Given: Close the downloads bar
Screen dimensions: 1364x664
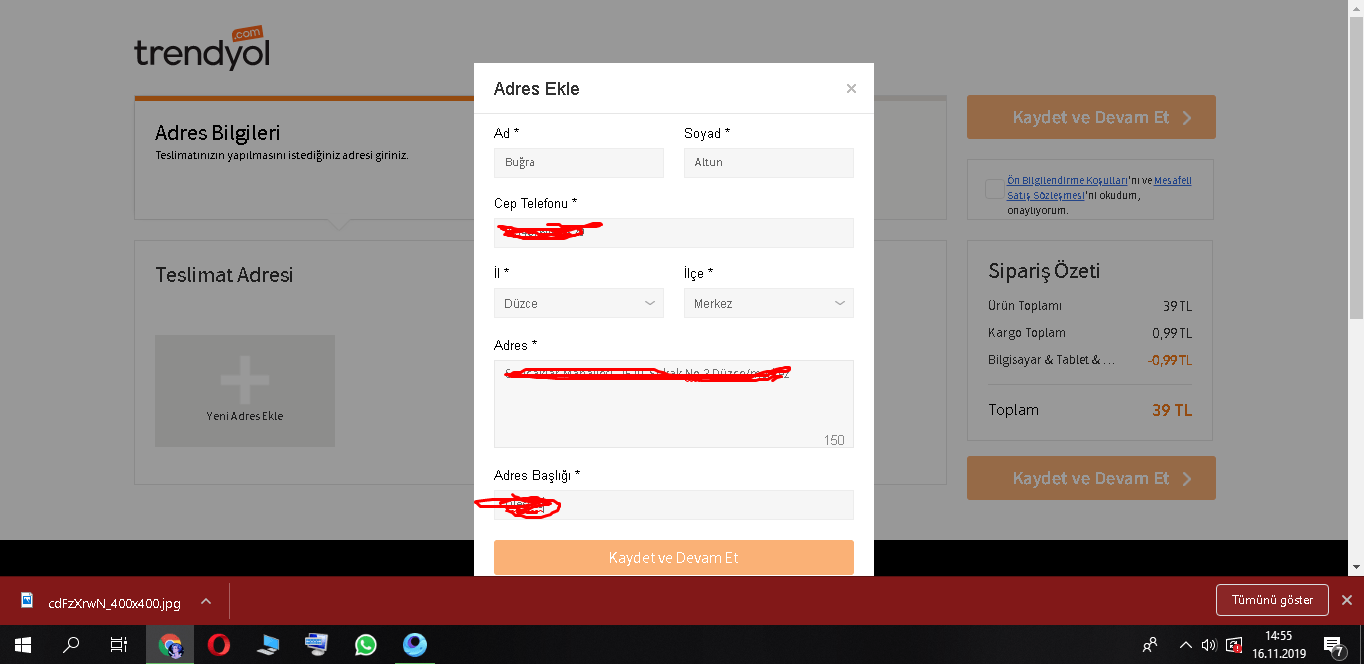Looking at the screenshot, I should point(1346,600).
